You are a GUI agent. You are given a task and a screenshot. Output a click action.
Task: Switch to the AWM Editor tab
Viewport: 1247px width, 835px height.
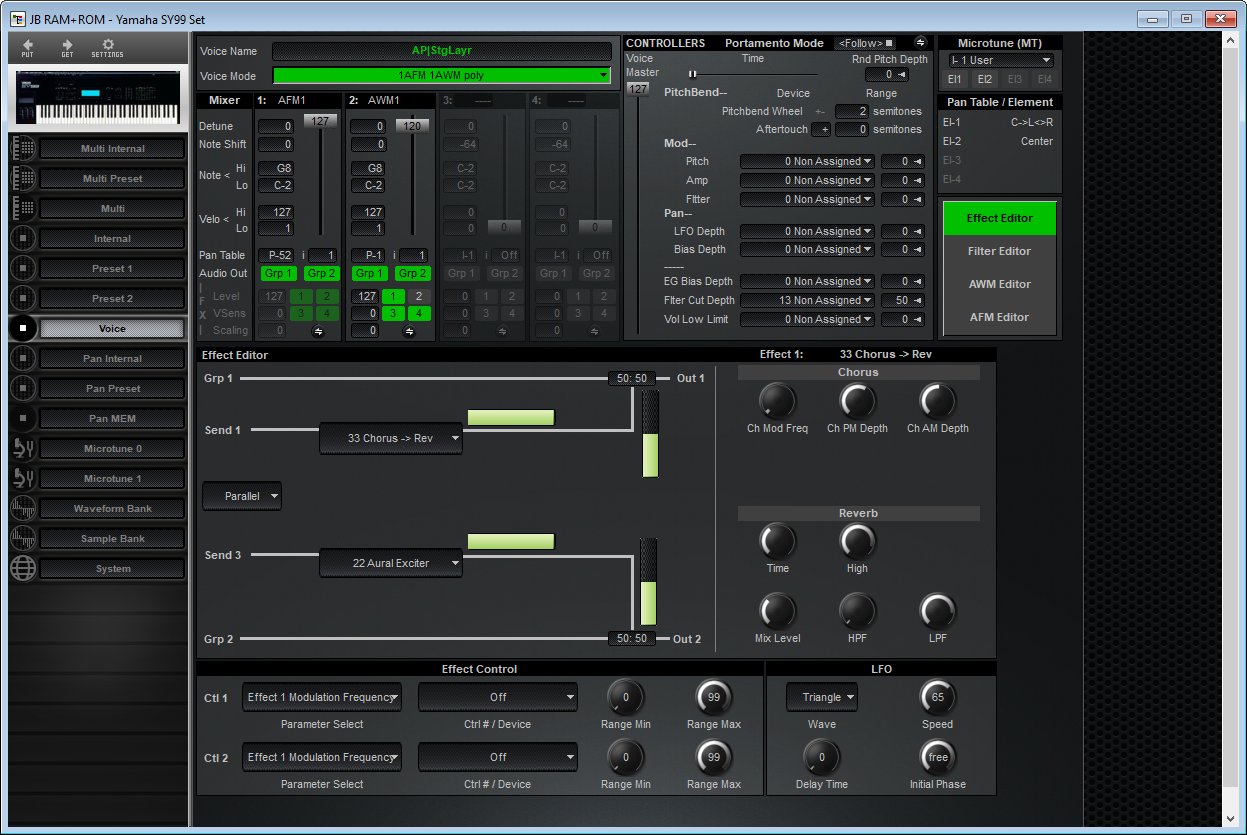[1000, 284]
